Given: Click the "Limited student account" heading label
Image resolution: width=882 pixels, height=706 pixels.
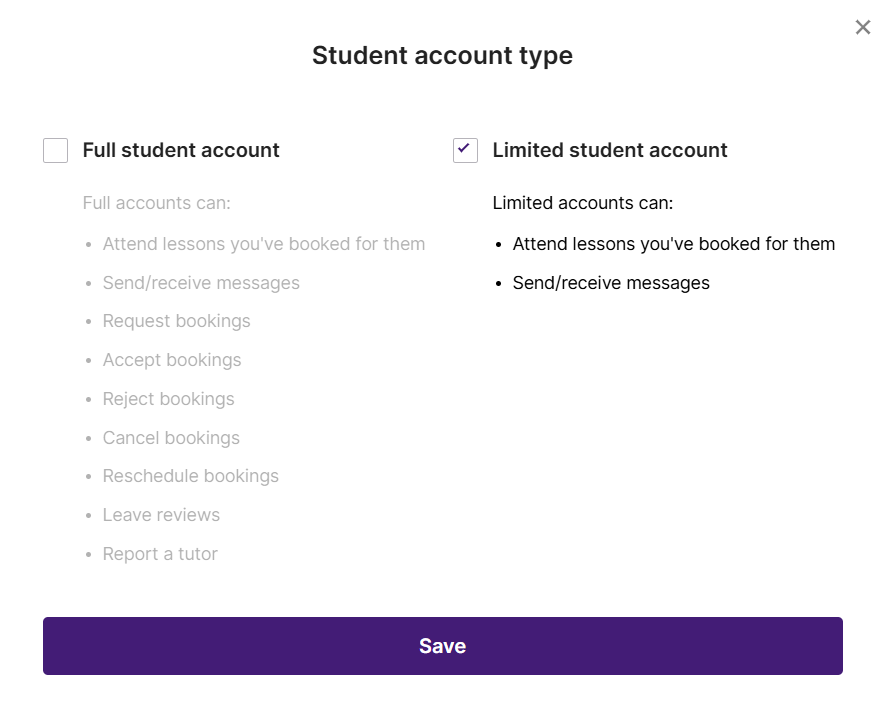Looking at the screenshot, I should click(x=610, y=151).
